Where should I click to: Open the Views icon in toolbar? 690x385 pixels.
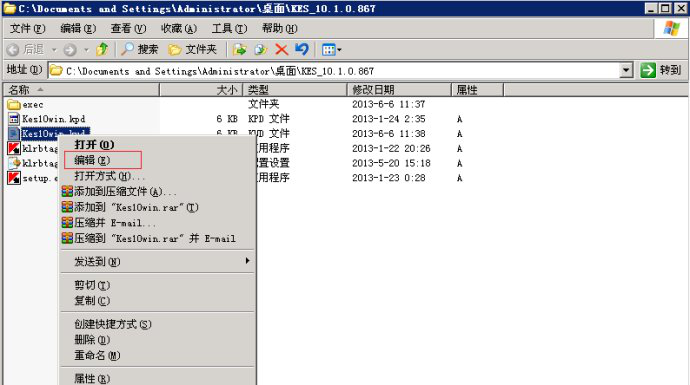pyautogui.click(x=328, y=50)
